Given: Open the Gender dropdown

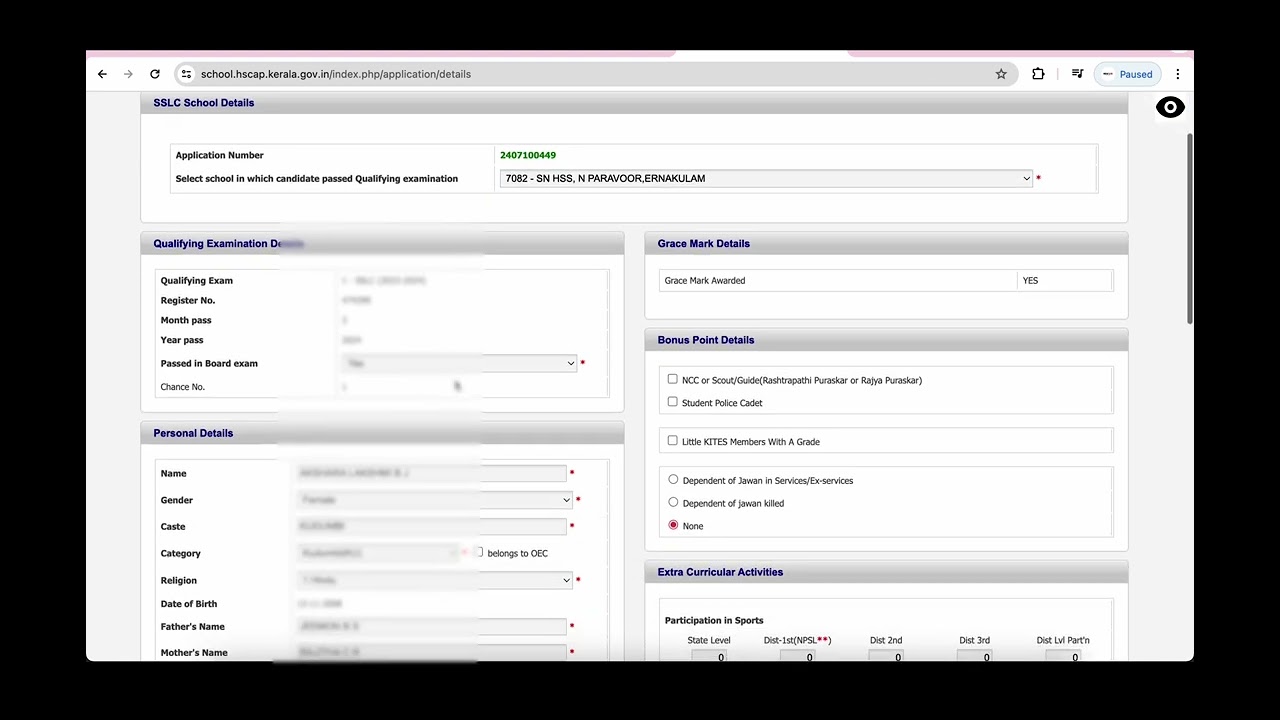Looking at the screenshot, I should [435, 500].
